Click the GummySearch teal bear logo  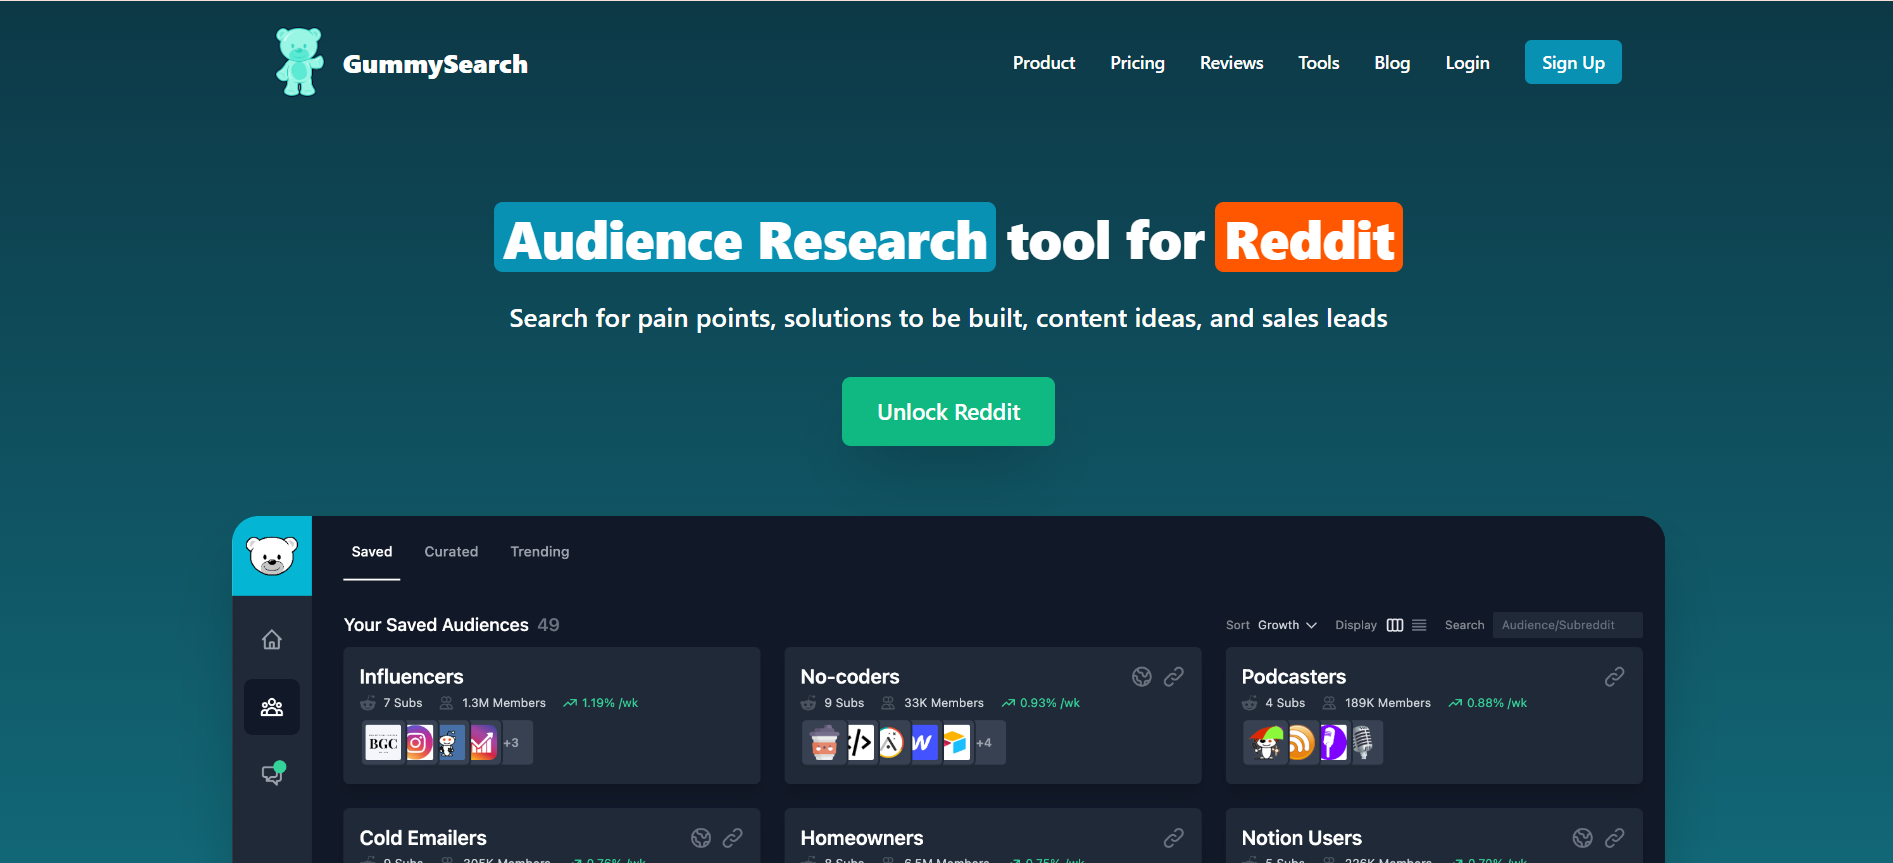(x=299, y=62)
